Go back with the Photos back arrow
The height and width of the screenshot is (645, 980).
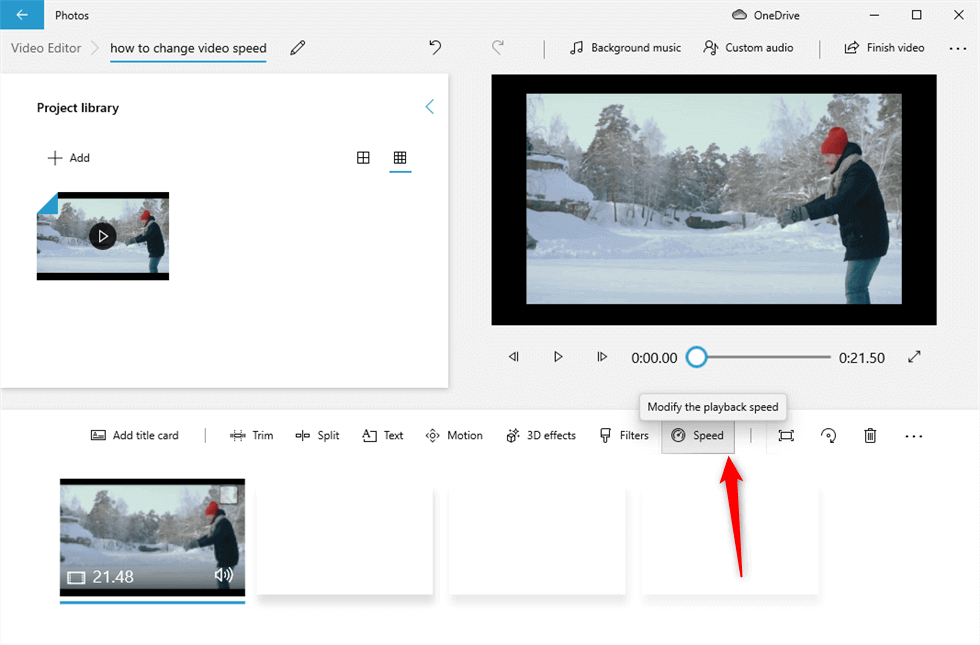tap(22, 14)
